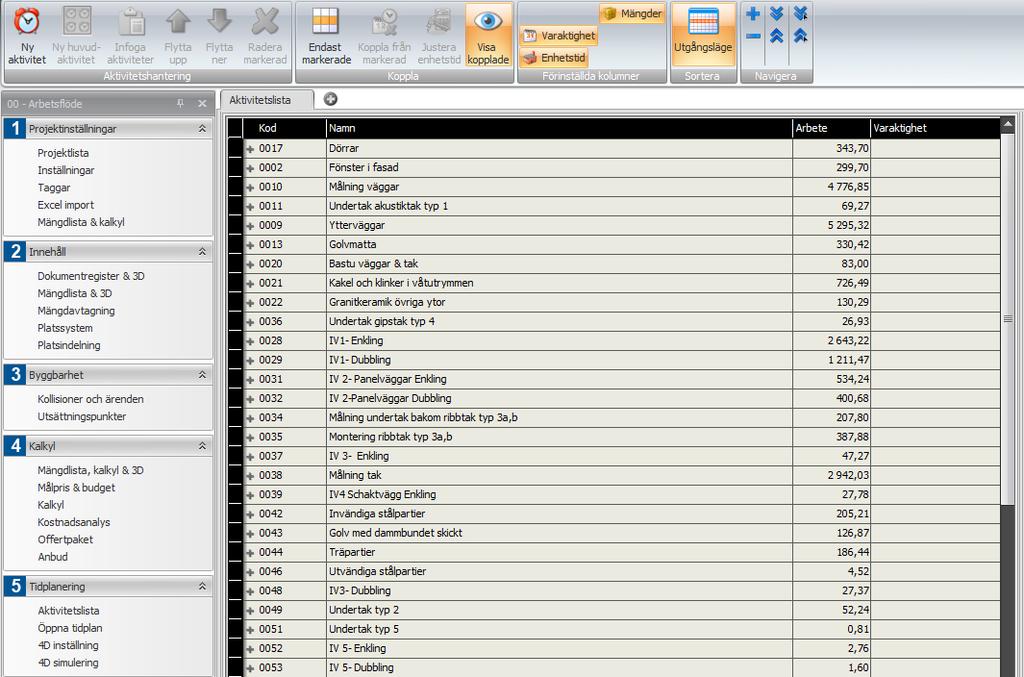Open Taggar under Projektinställningar
This screenshot has height=677, width=1024.
54,187
